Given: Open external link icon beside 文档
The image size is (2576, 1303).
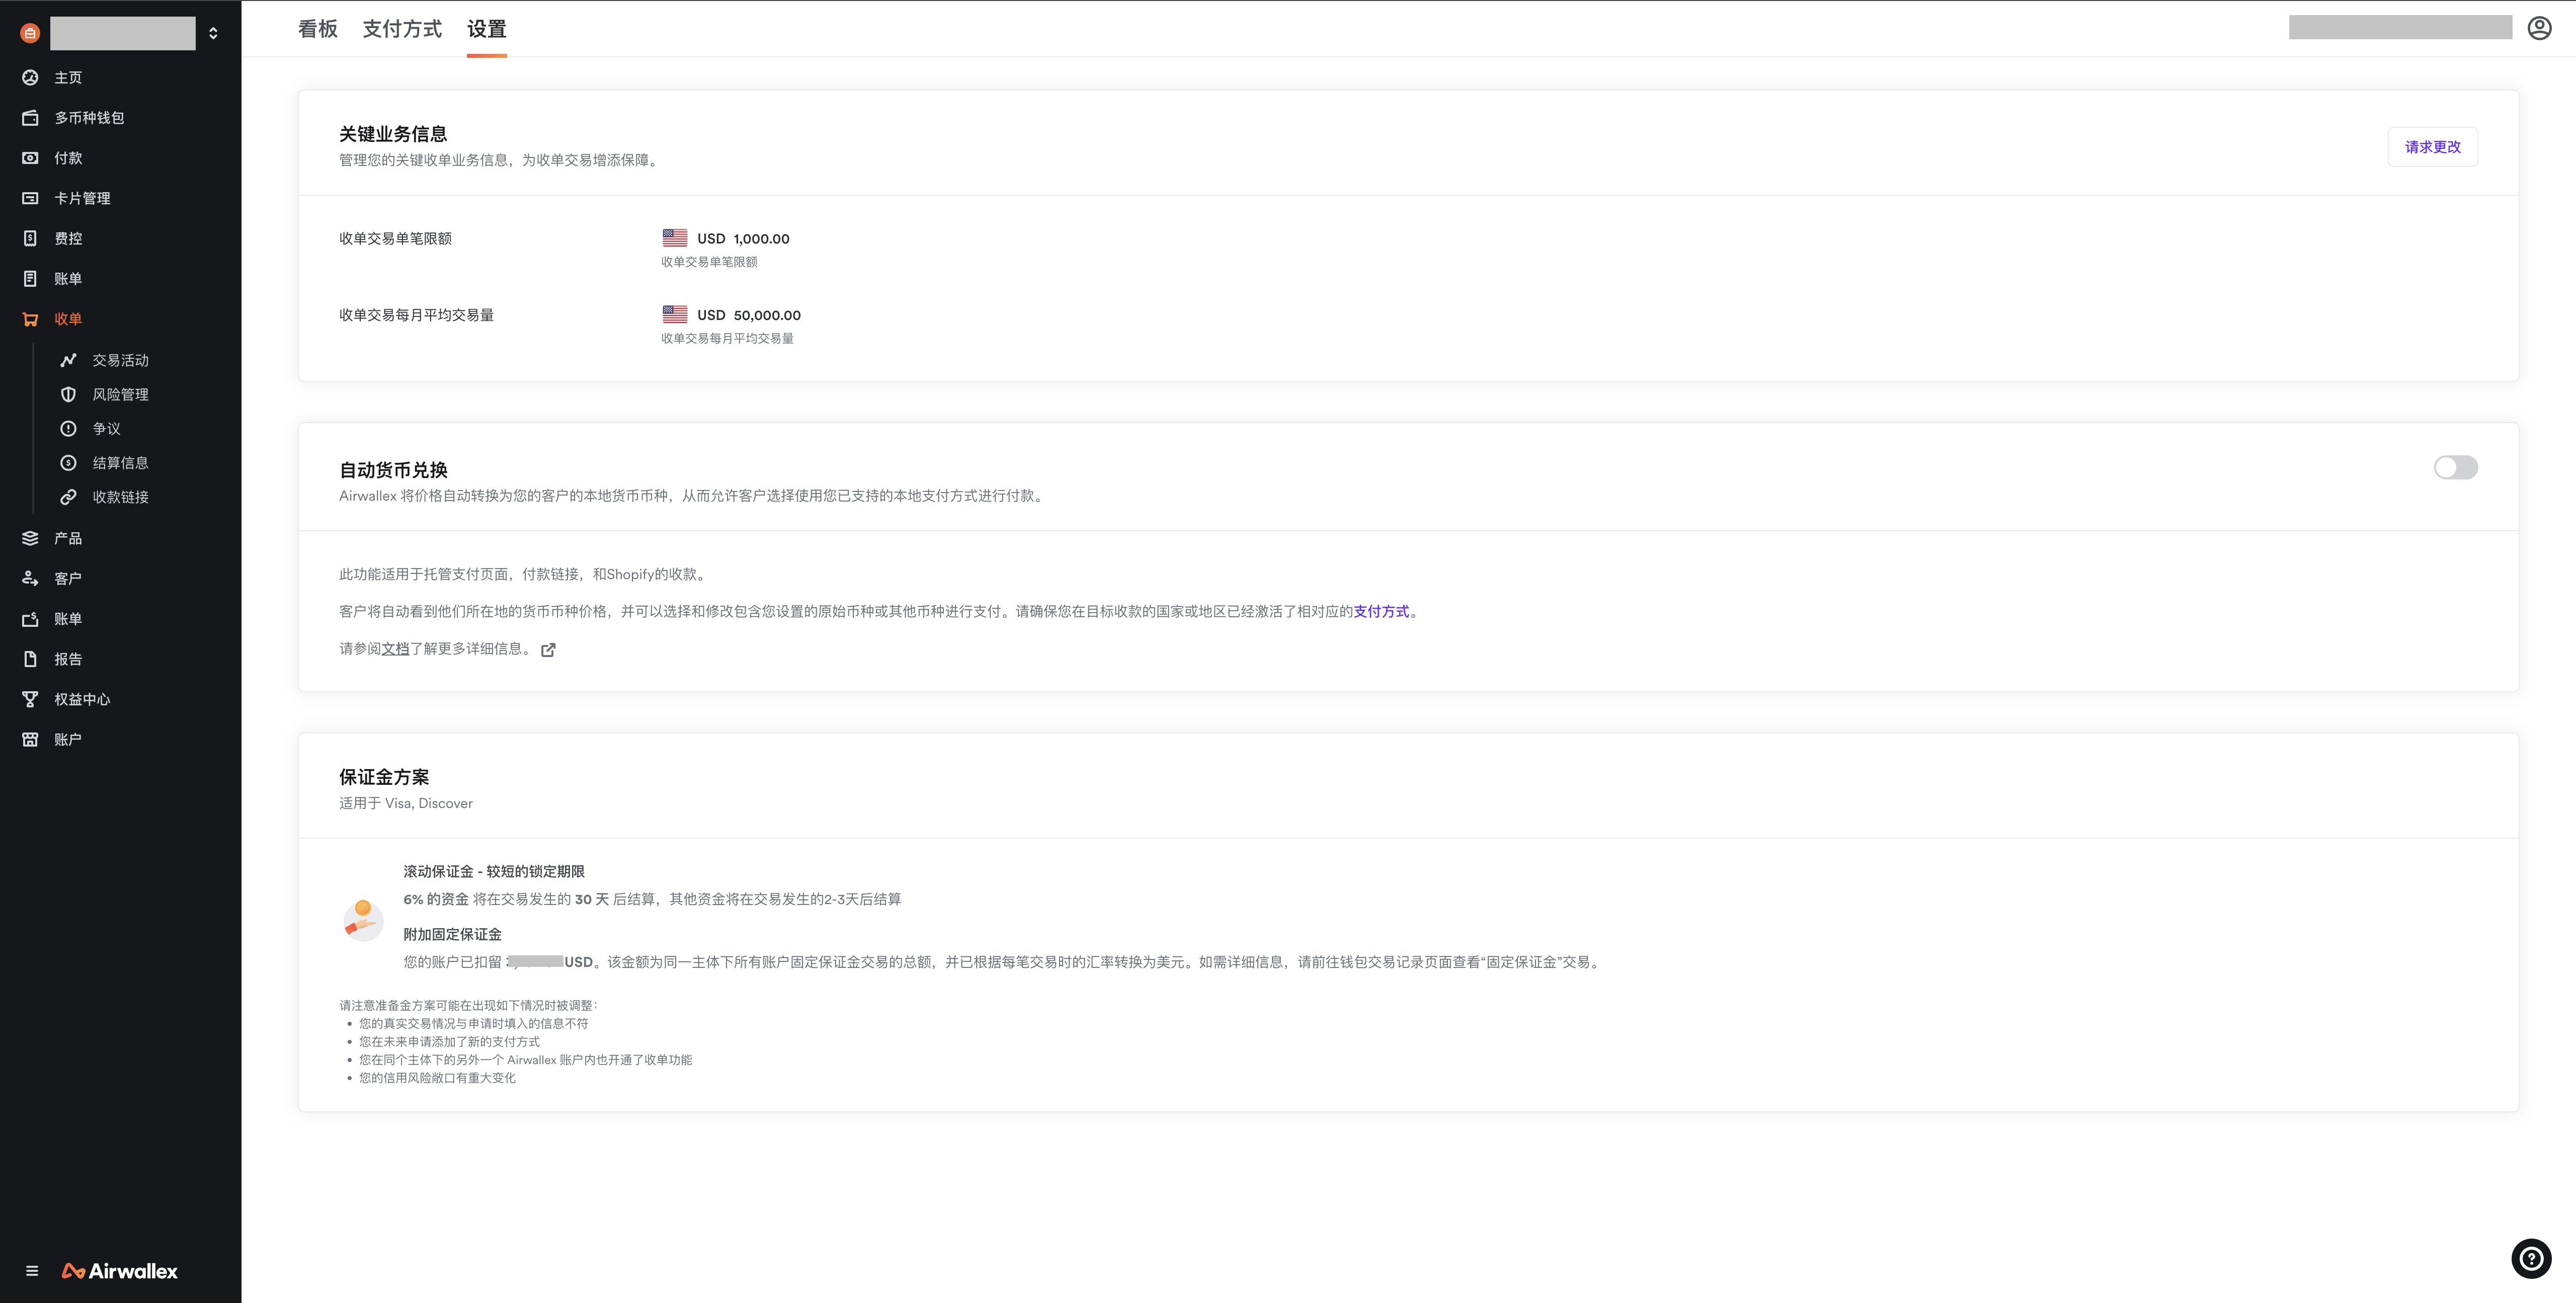Looking at the screenshot, I should [548, 650].
